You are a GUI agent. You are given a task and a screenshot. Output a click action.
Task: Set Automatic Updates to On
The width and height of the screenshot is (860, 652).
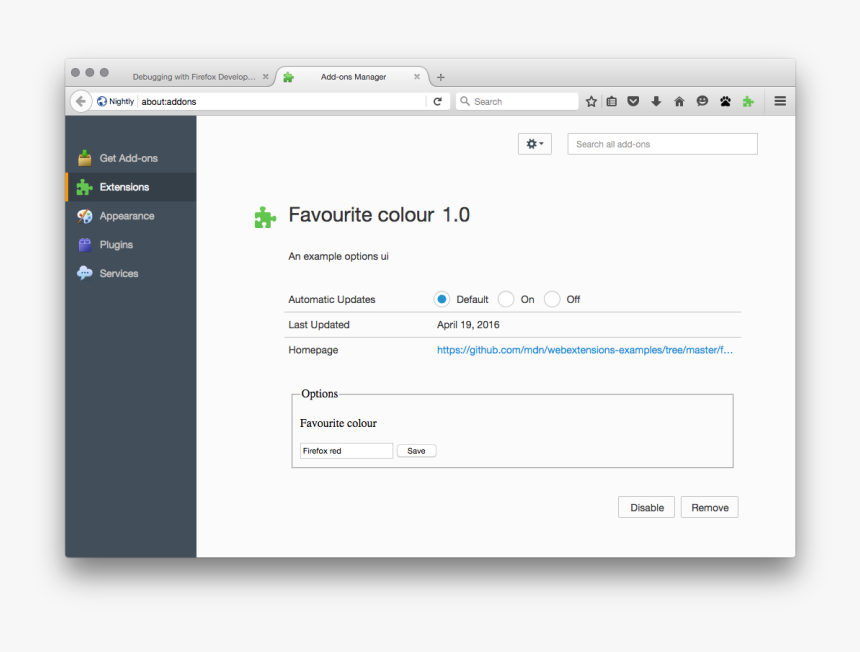click(x=506, y=299)
